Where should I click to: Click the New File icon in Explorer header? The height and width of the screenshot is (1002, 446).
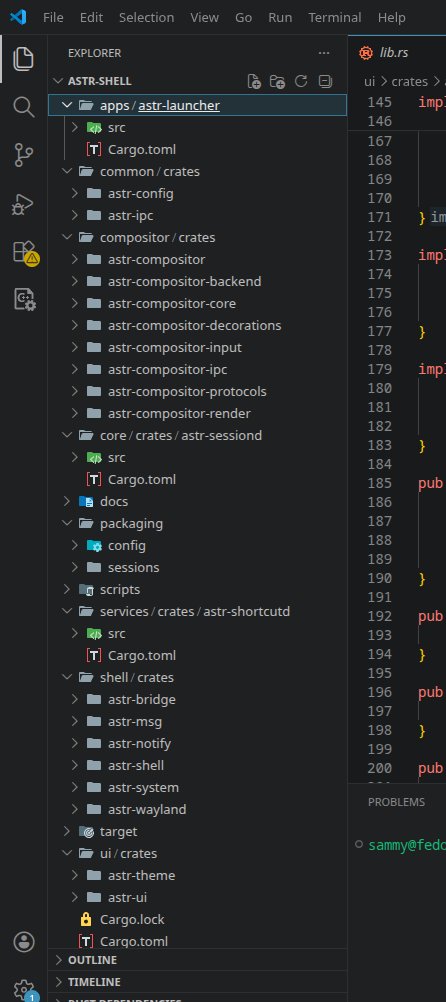pos(254,81)
